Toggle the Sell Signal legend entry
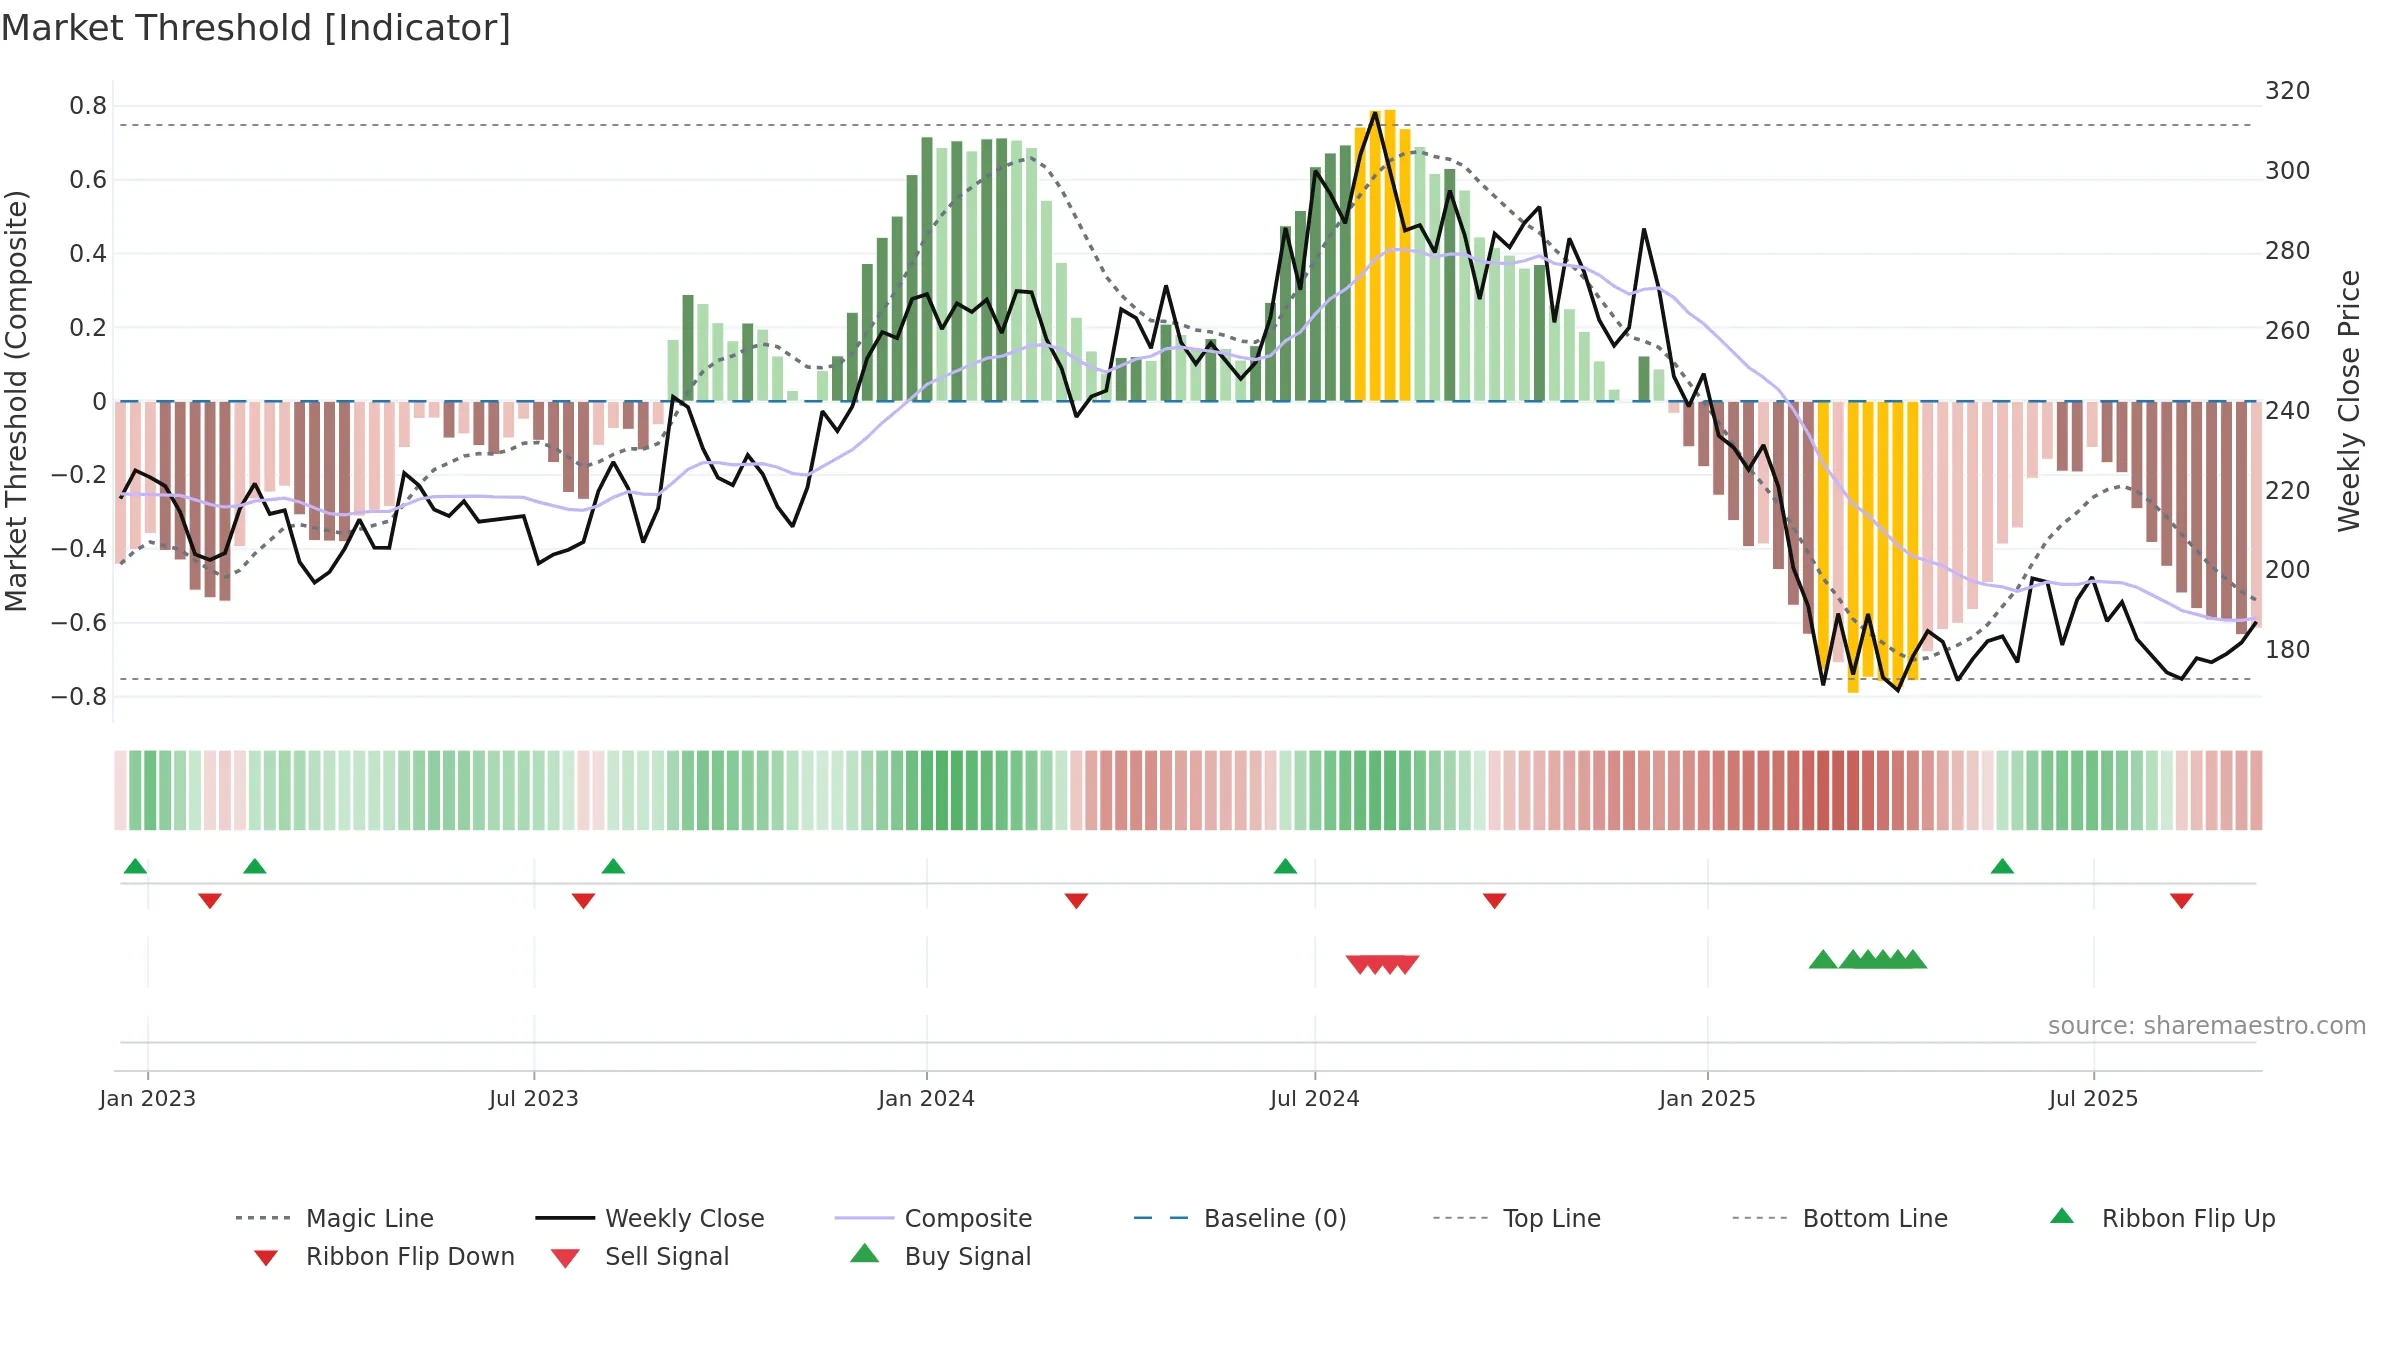The height and width of the screenshot is (1350, 2400). pos(640,1256)
